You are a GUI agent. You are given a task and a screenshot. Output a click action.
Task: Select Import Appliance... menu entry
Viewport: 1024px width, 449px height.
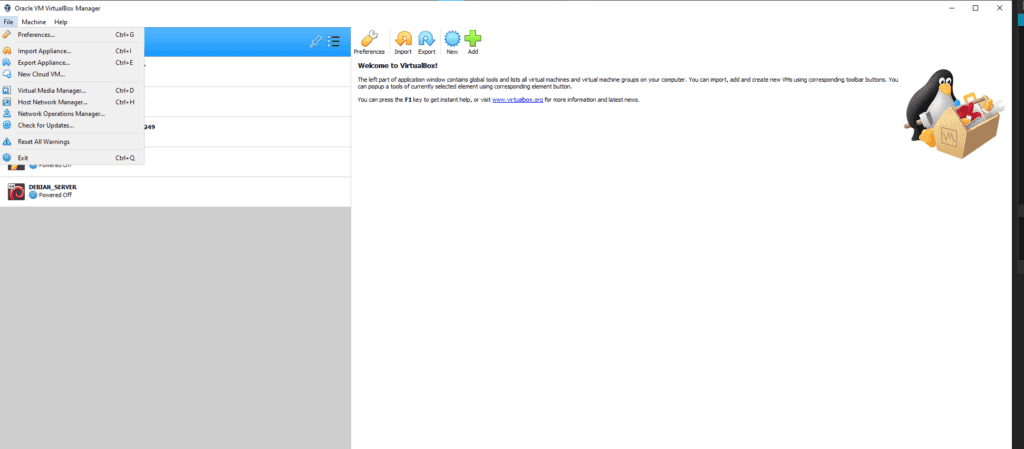pyautogui.click(x=44, y=50)
